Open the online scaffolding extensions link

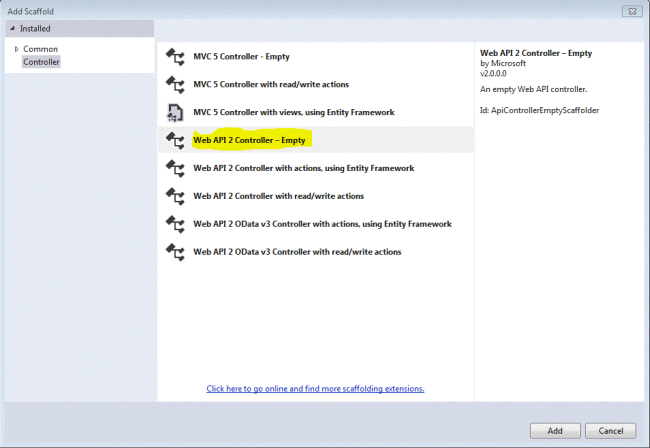tap(315, 389)
